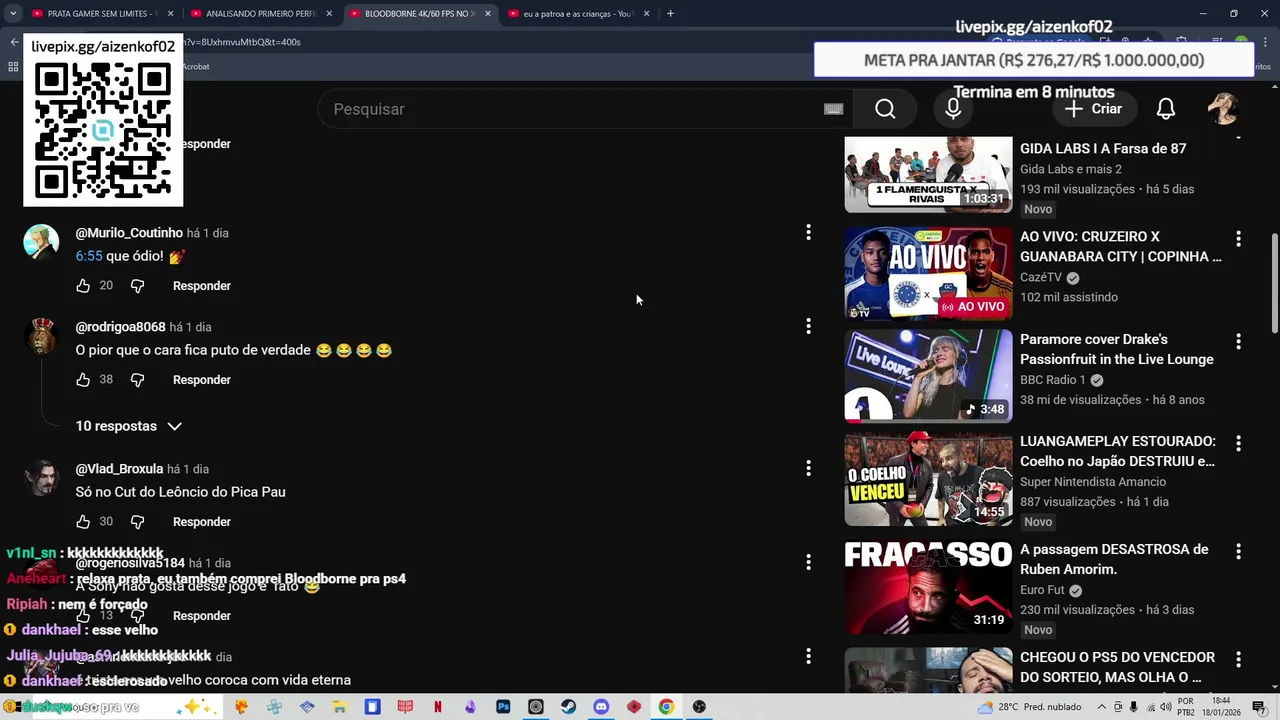Open @Vlad_Broxula channel name
This screenshot has width=1280, height=720.
click(x=119, y=469)
